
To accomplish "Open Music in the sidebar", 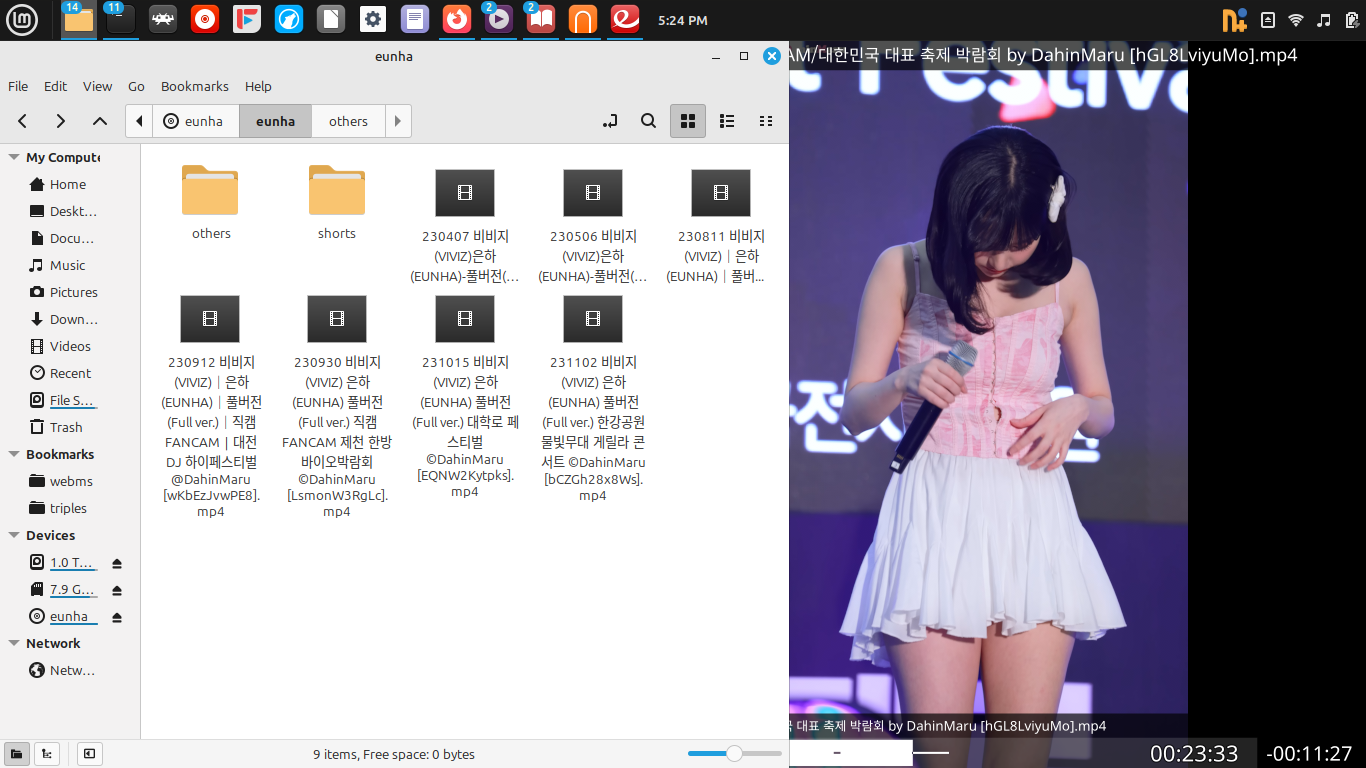I will point(66,265).
